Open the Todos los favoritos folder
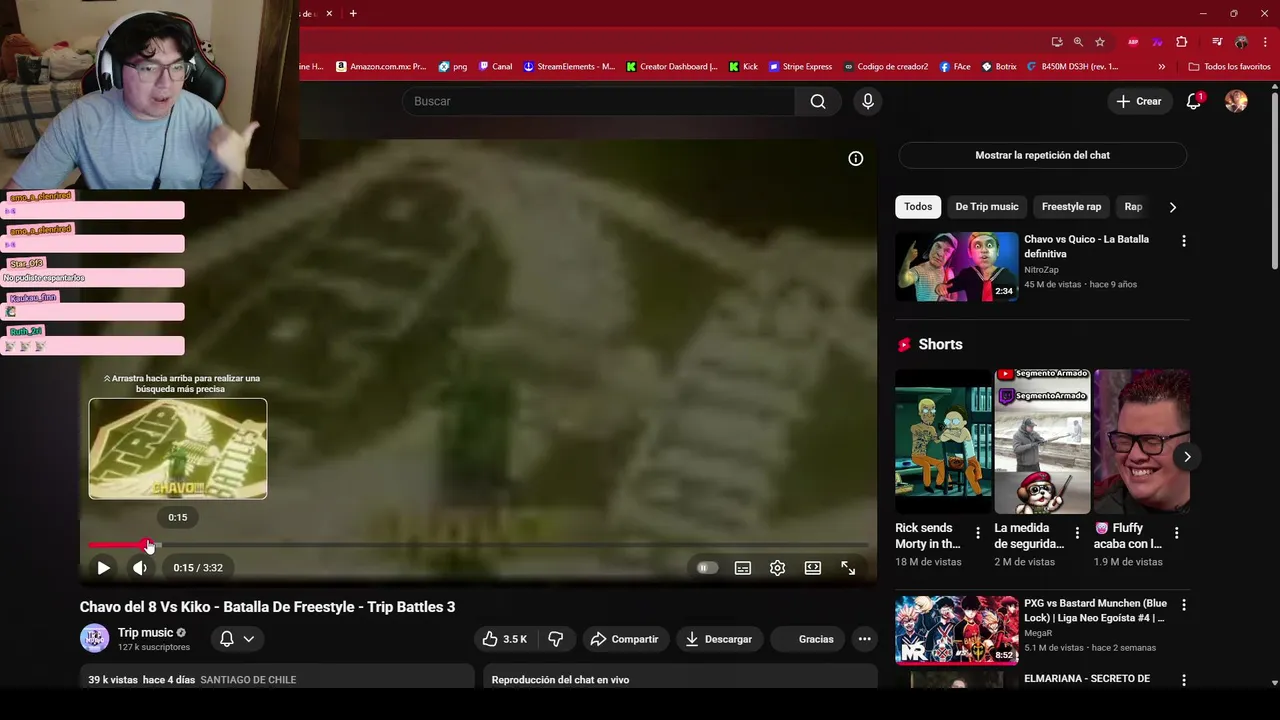The height and width of the screenshot is (720, 1280). pyautogui.click(x=1230, y=67)
